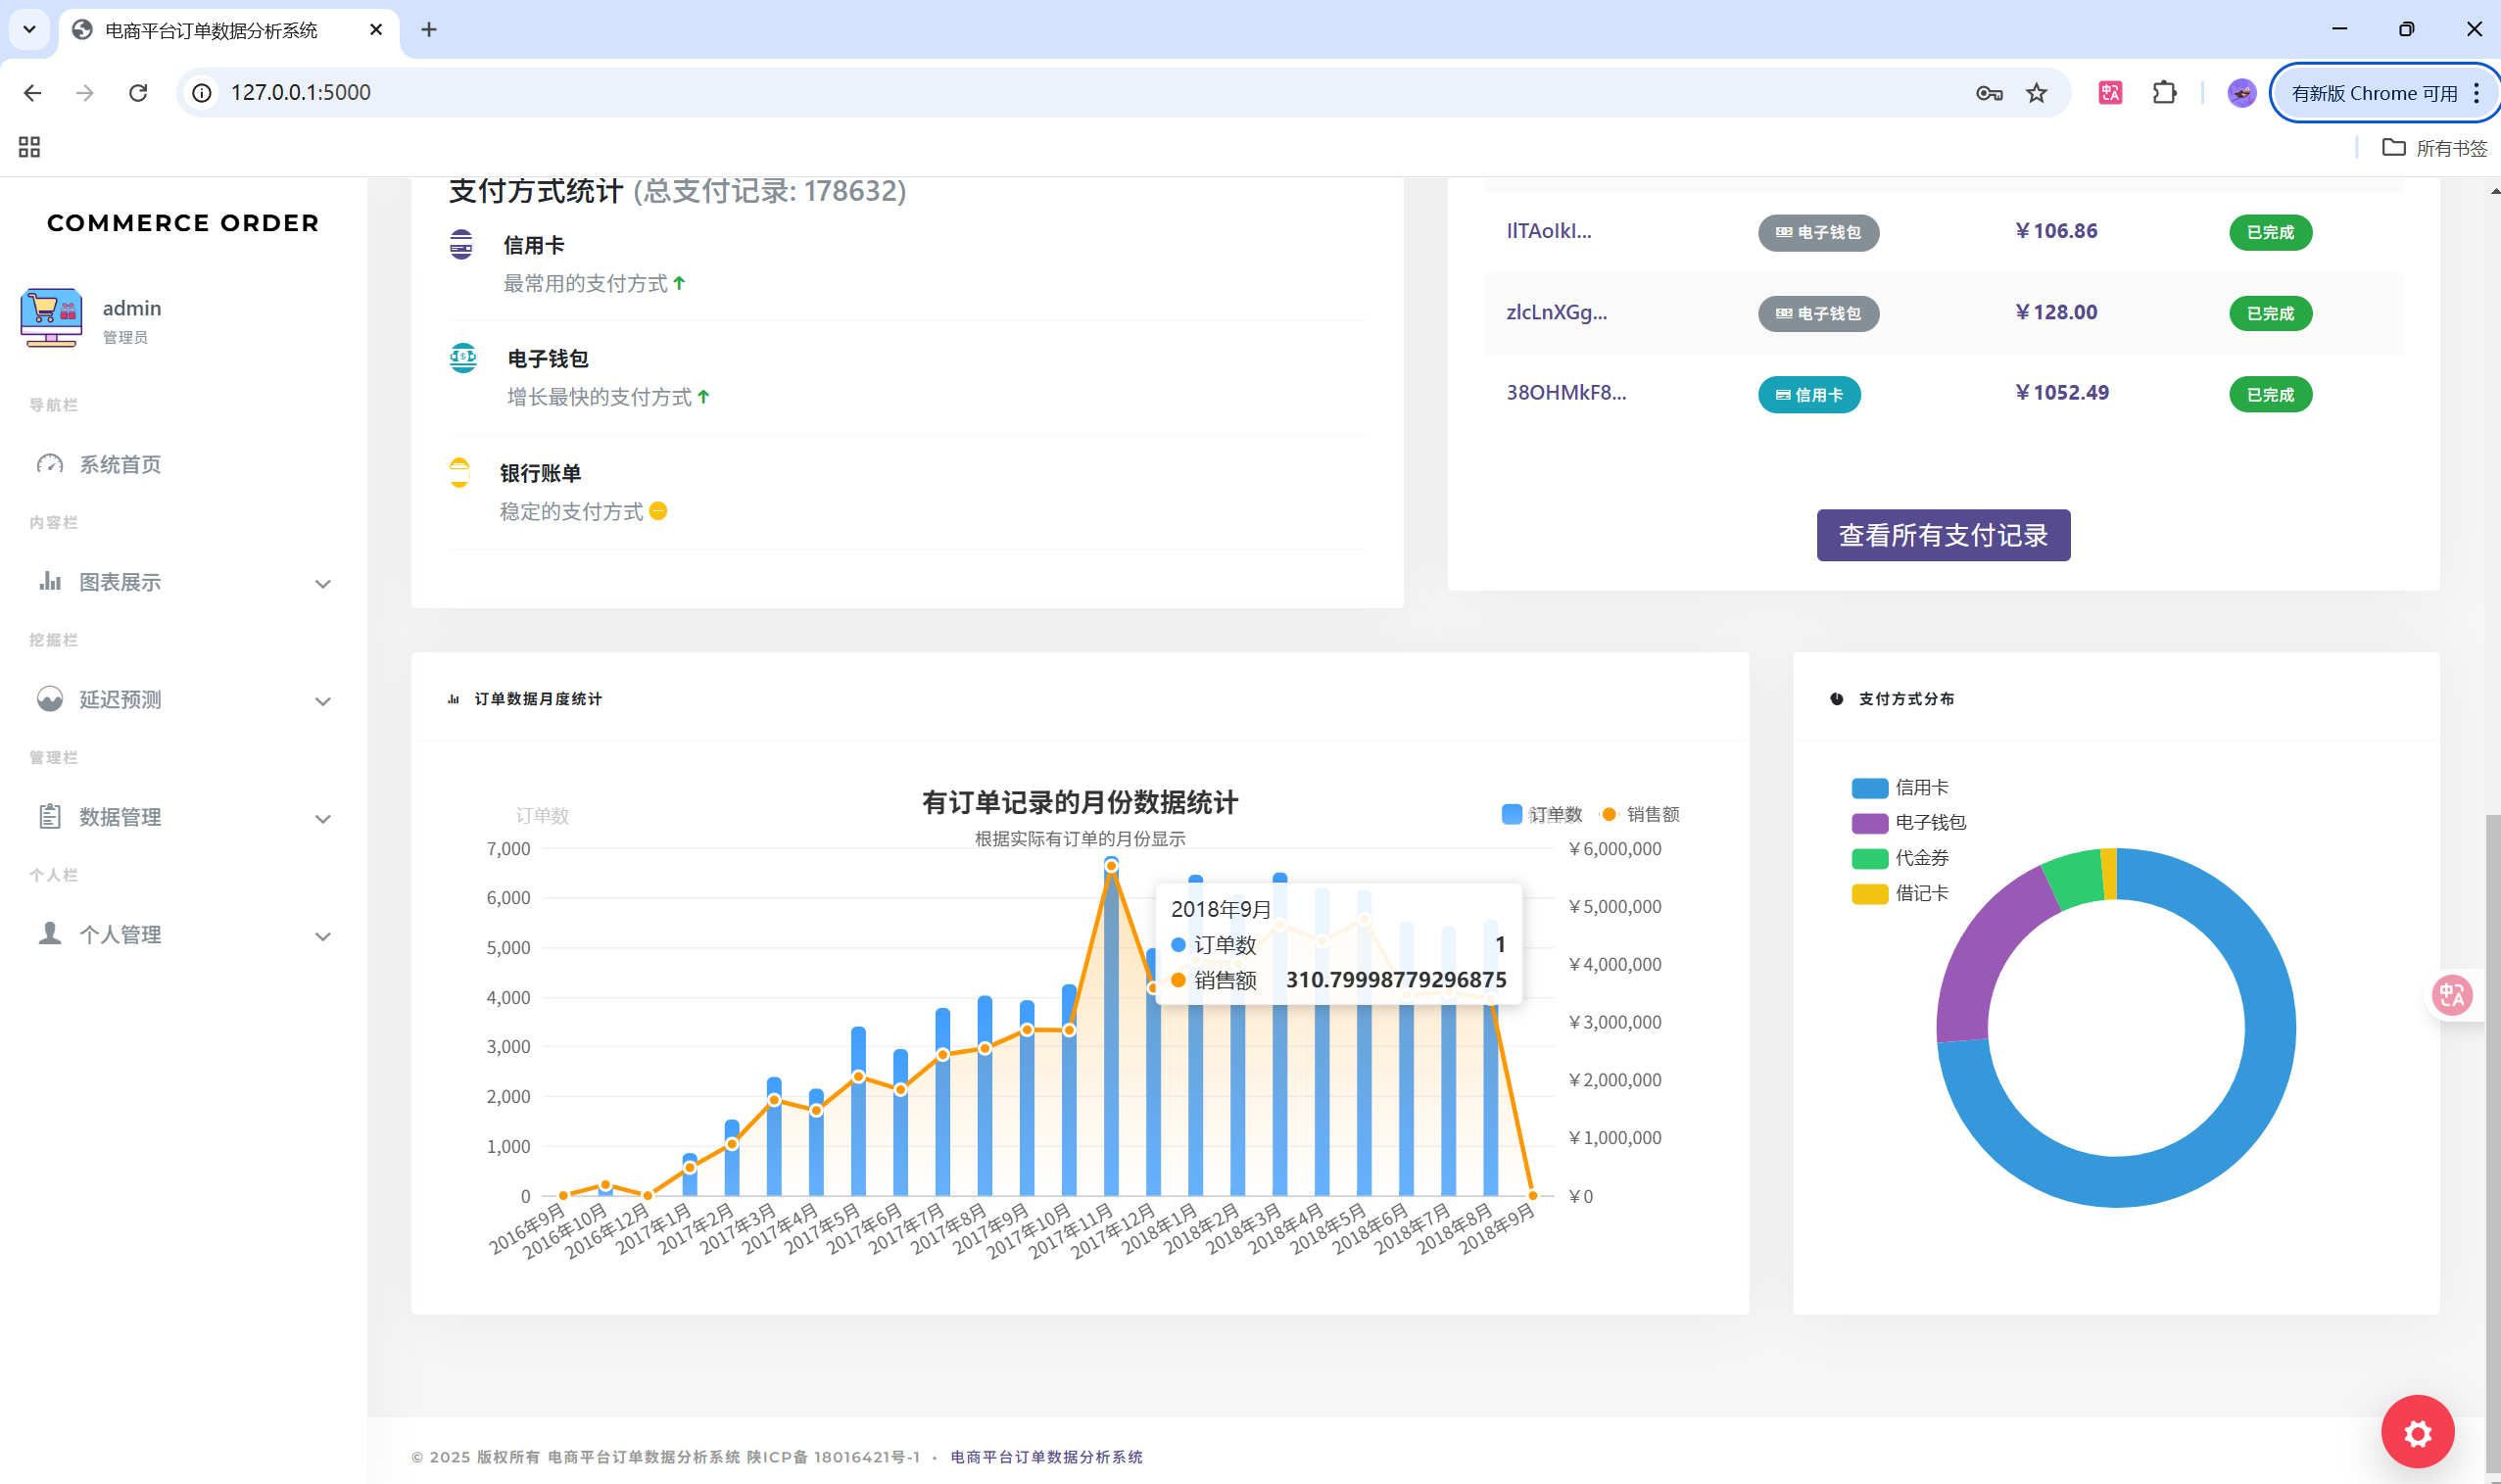Bookmark this page with star icon
2501x1484 pixels.
pos(2036,93)
